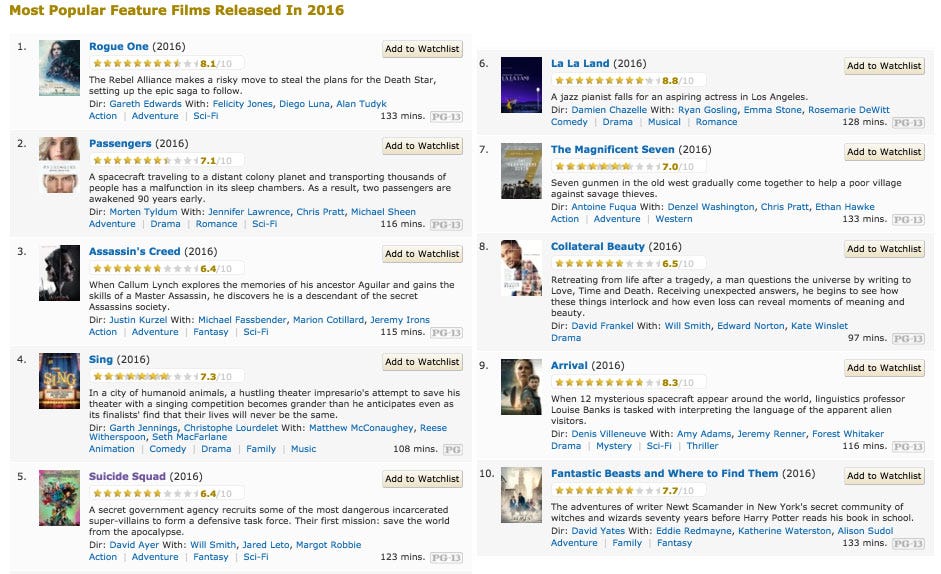
Task: Select the Romance genre under Passengers
Action: coord(216,224)
